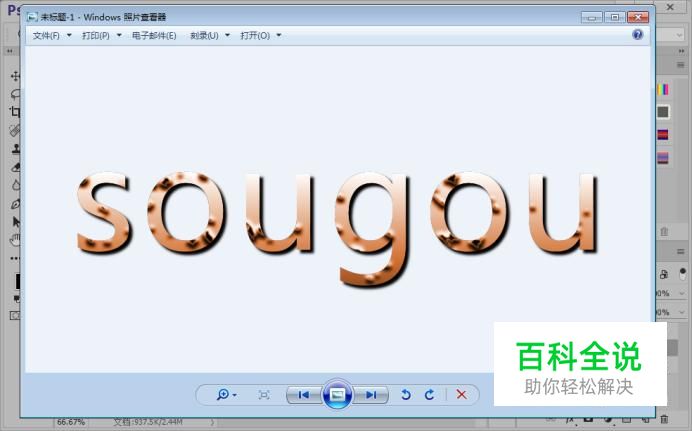The image size is (692, 431).
Task: Click the layer effects fx icon
Action: 570,420
